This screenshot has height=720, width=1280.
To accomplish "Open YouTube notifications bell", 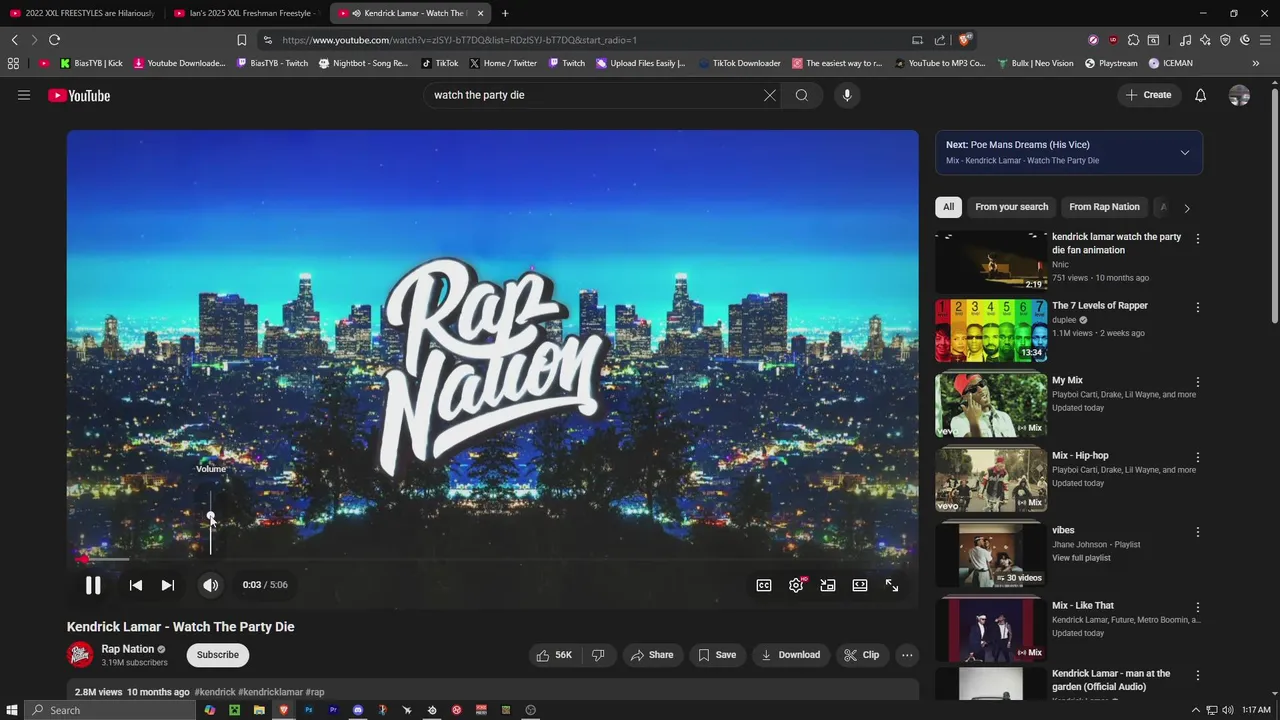I will tap(1201, 95).
